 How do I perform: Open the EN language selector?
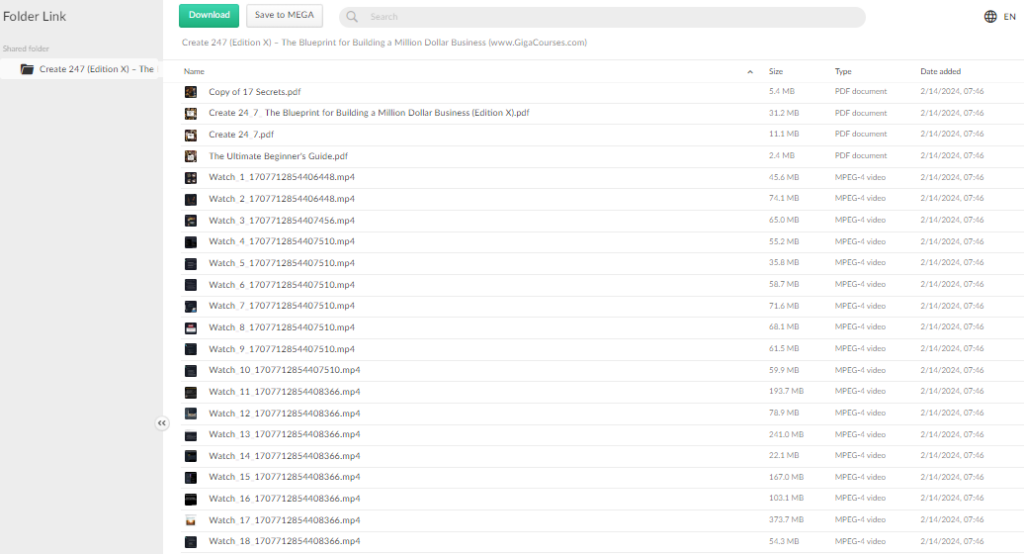click(x=1009, y=17)
